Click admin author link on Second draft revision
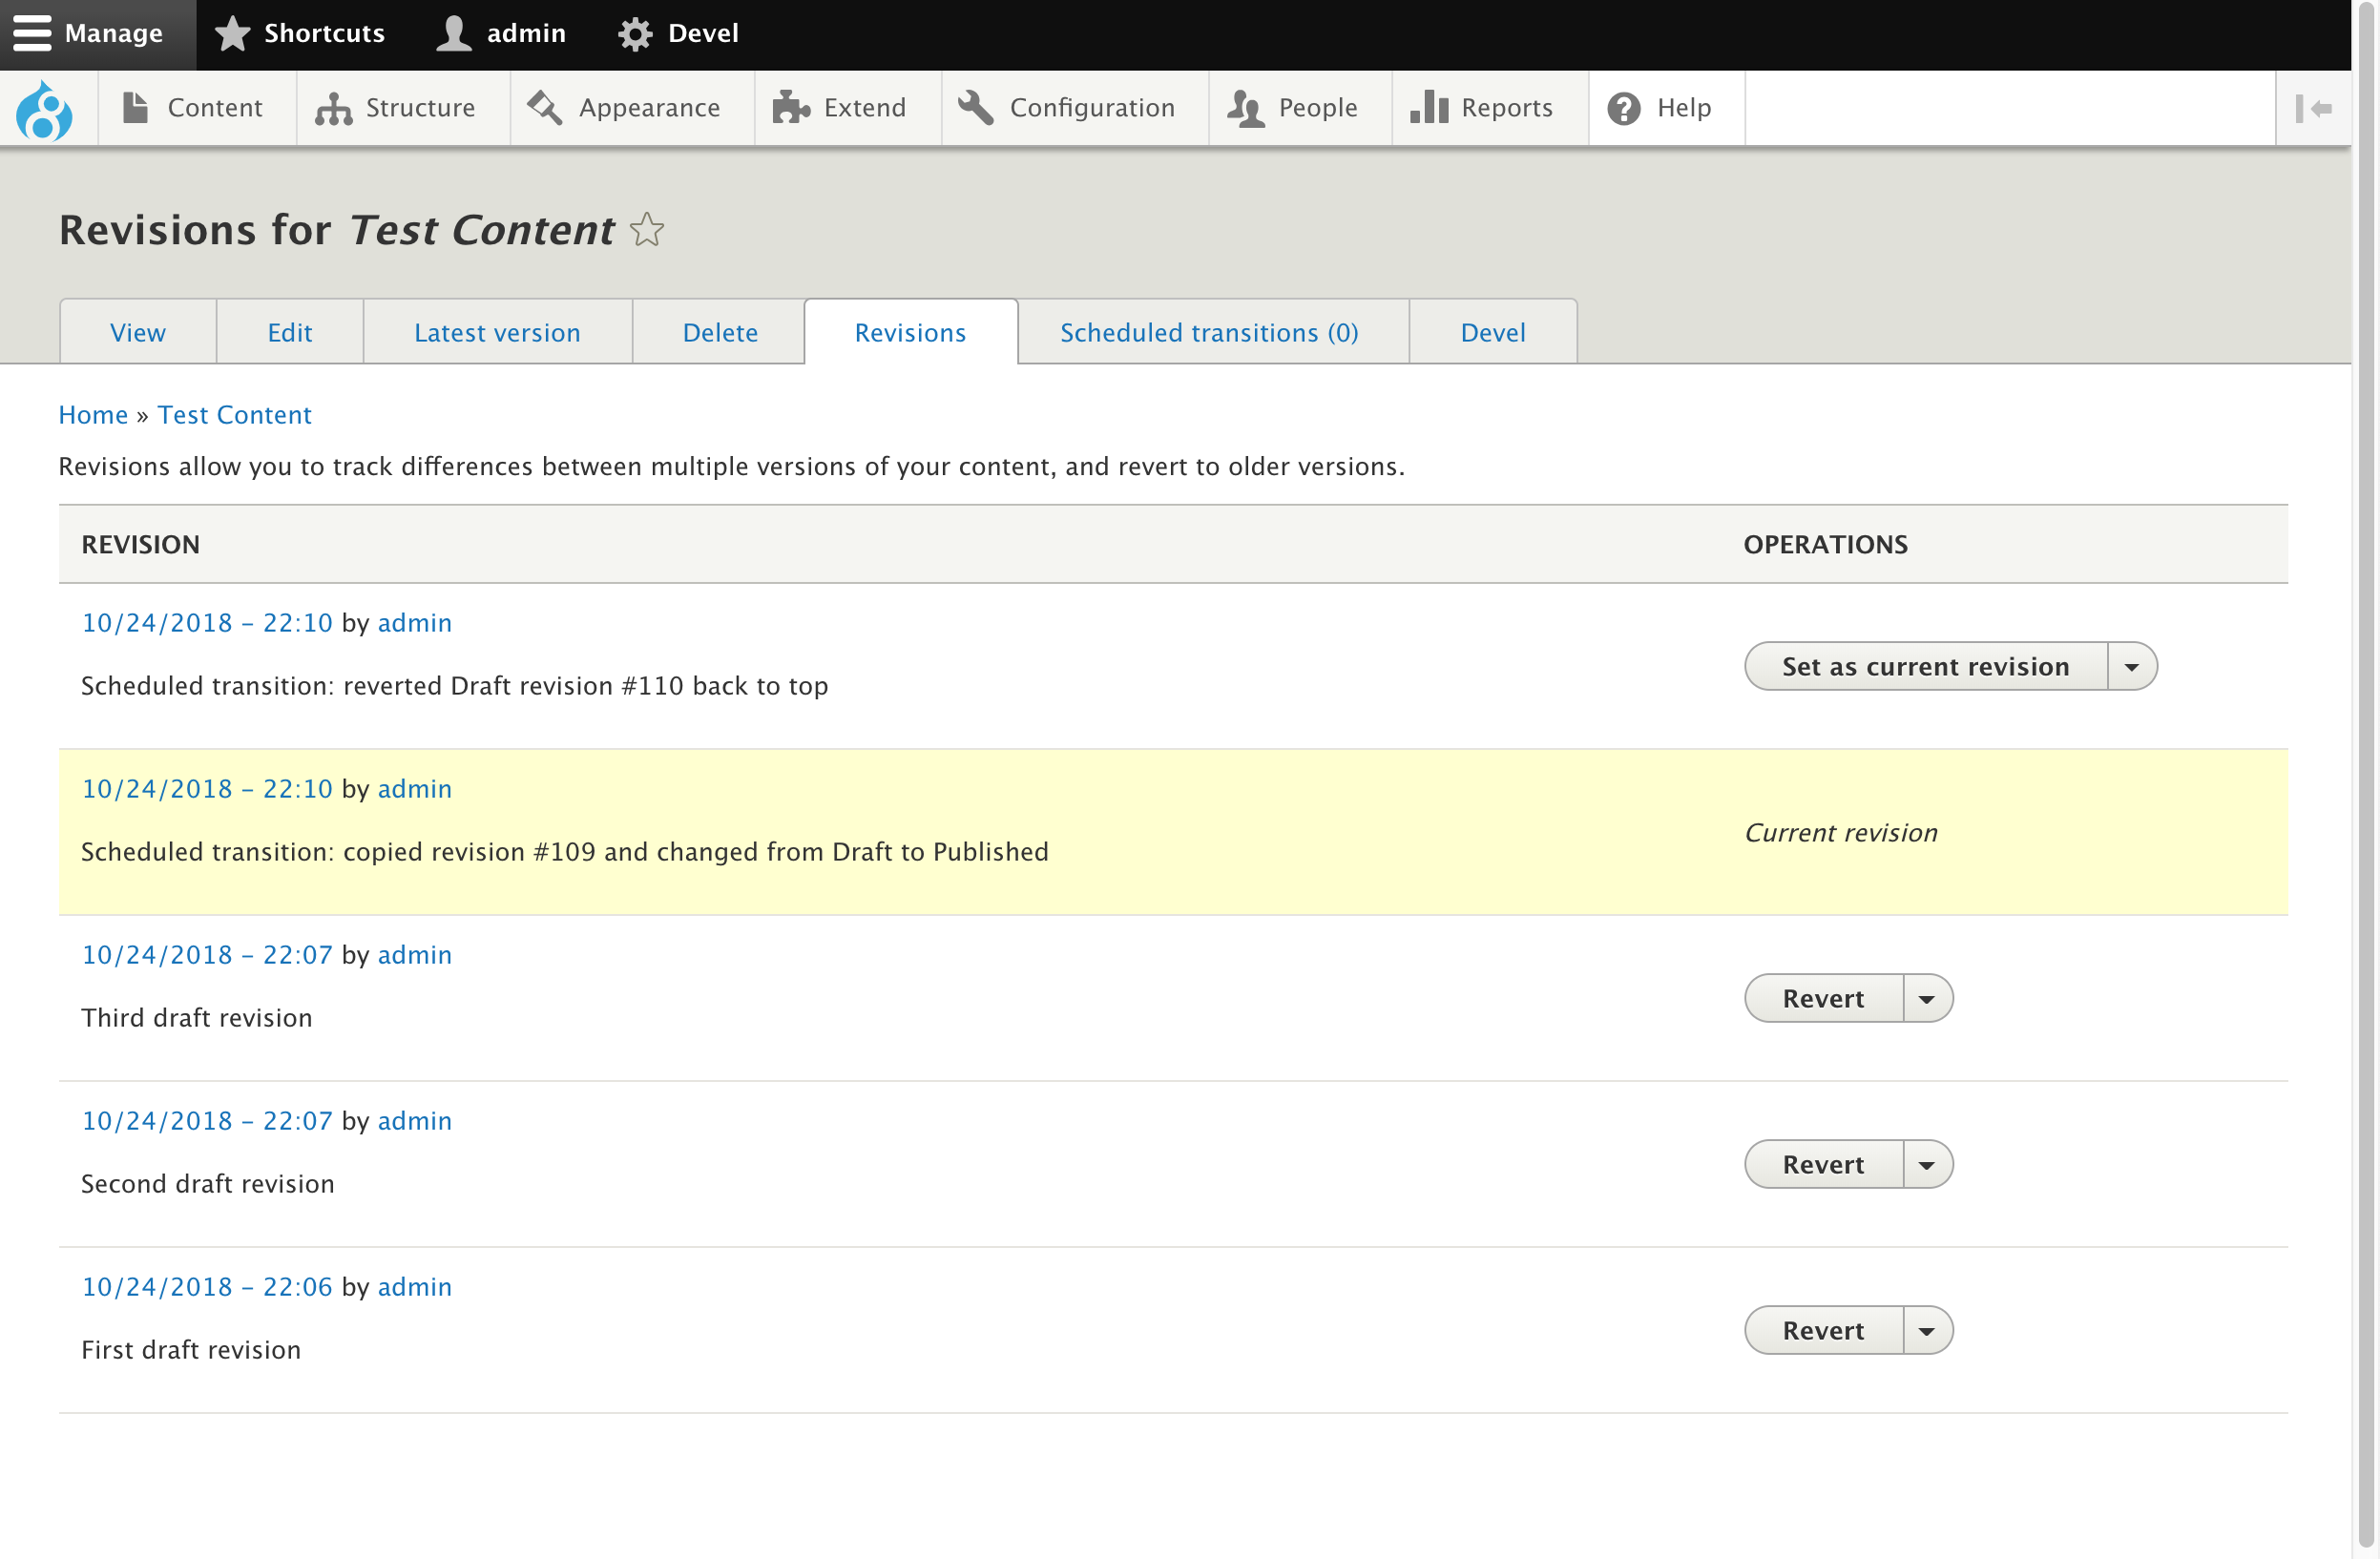 click(415, 1121)
